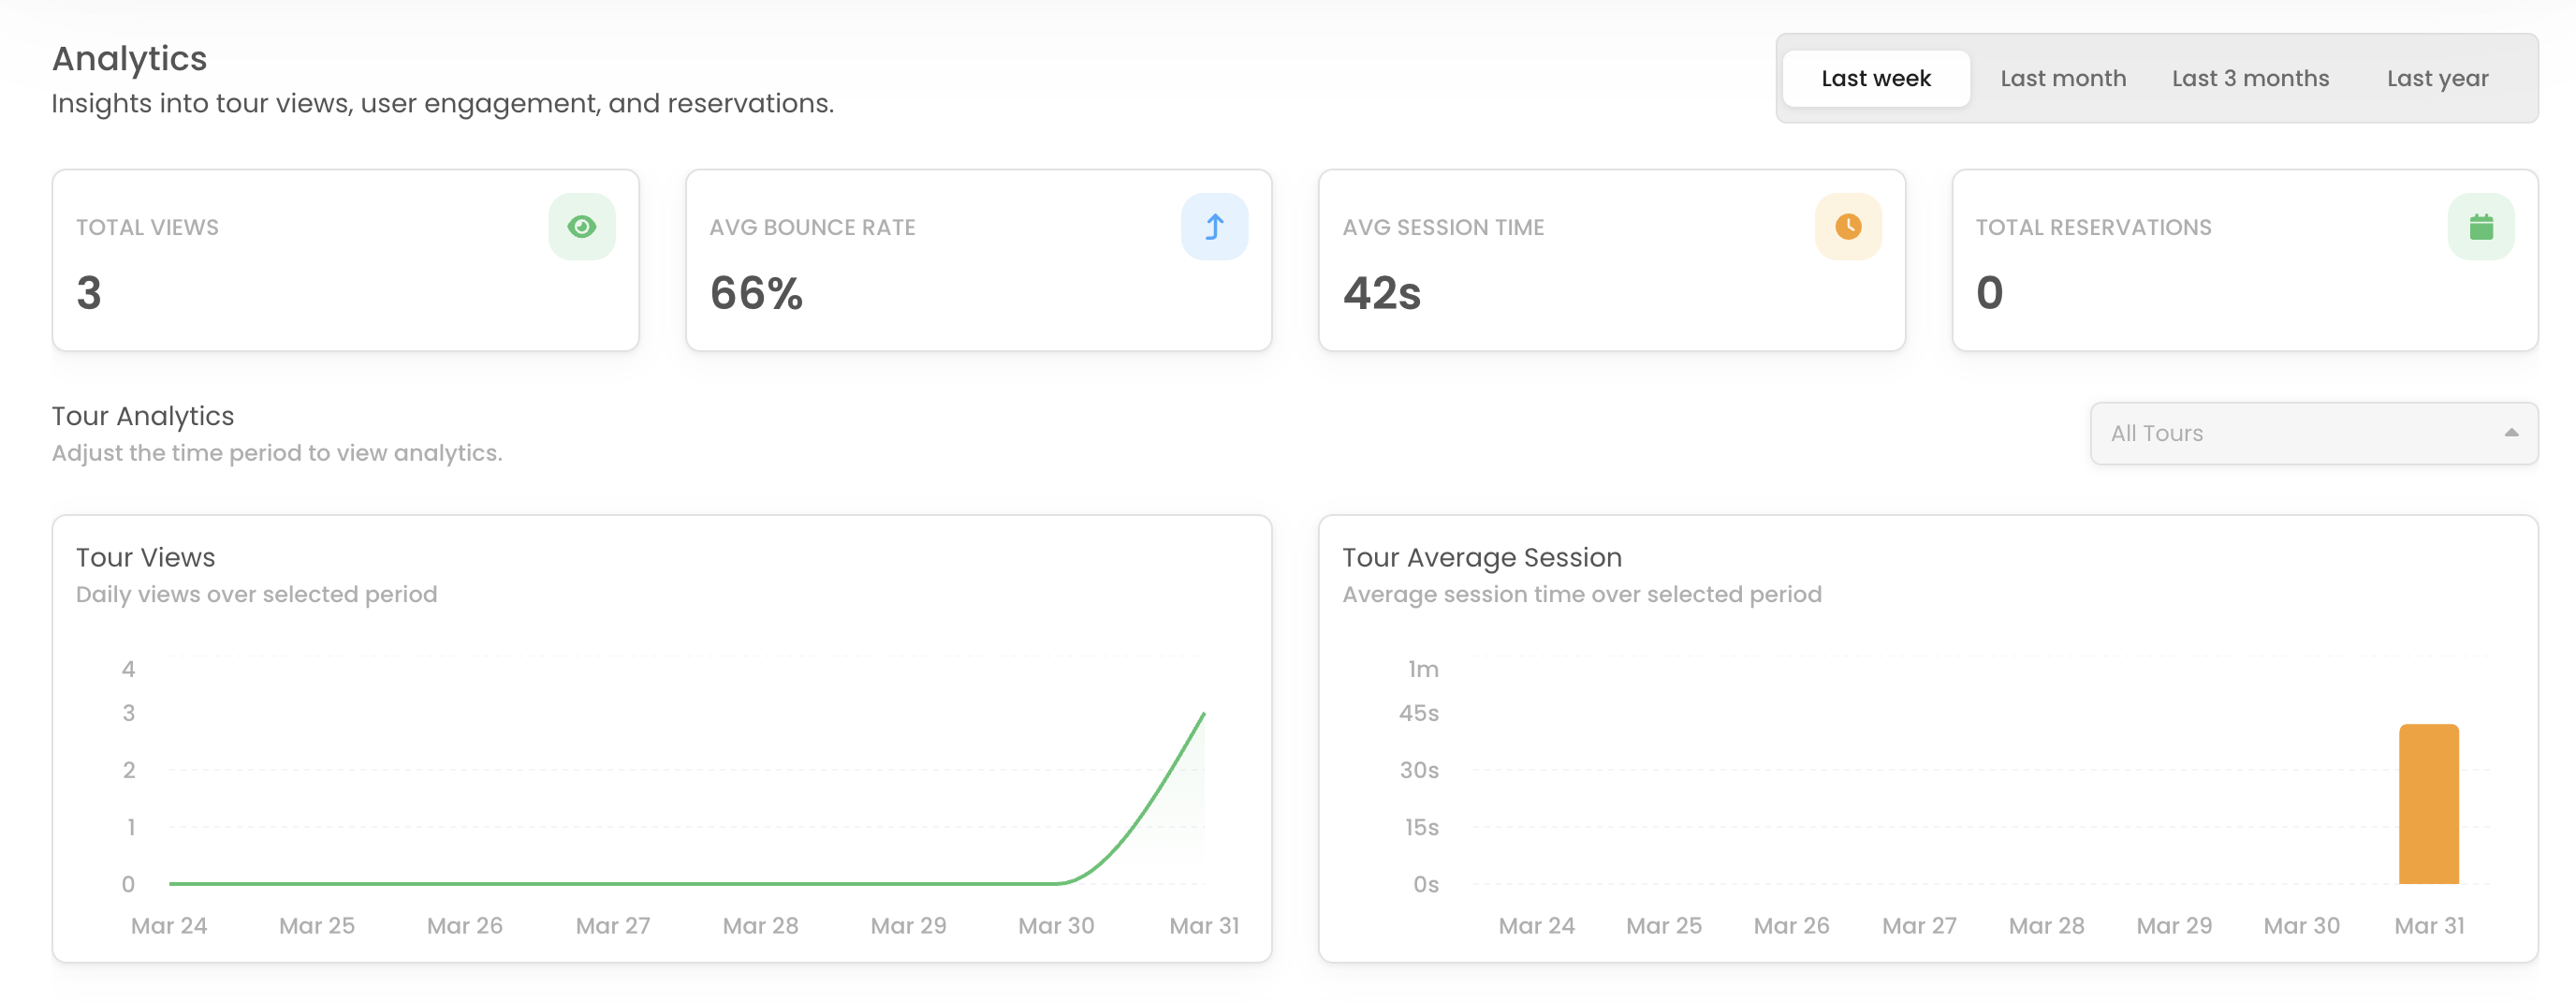
Task: Click Mar 27 label on Average Session chart
Action: [x=1918, y=926]
